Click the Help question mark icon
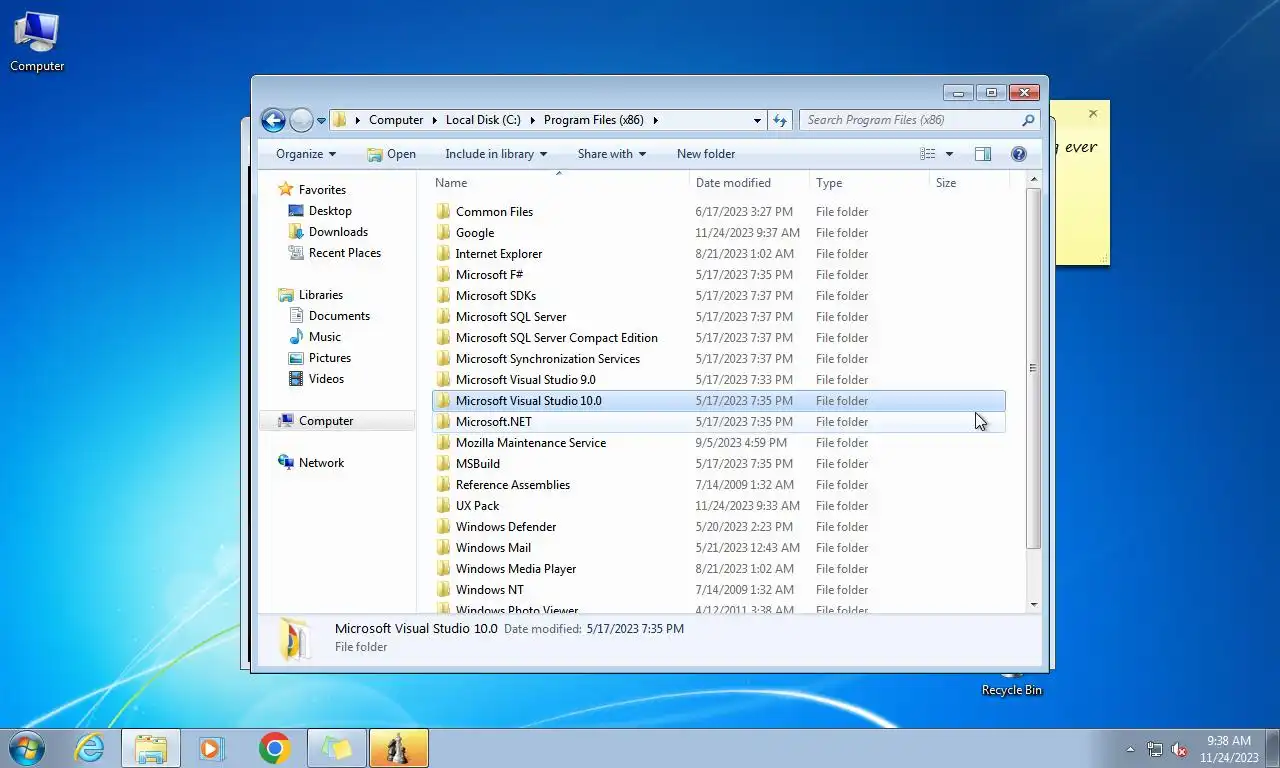This screenshot has height=768, width=1280. tap(1019, 154)
